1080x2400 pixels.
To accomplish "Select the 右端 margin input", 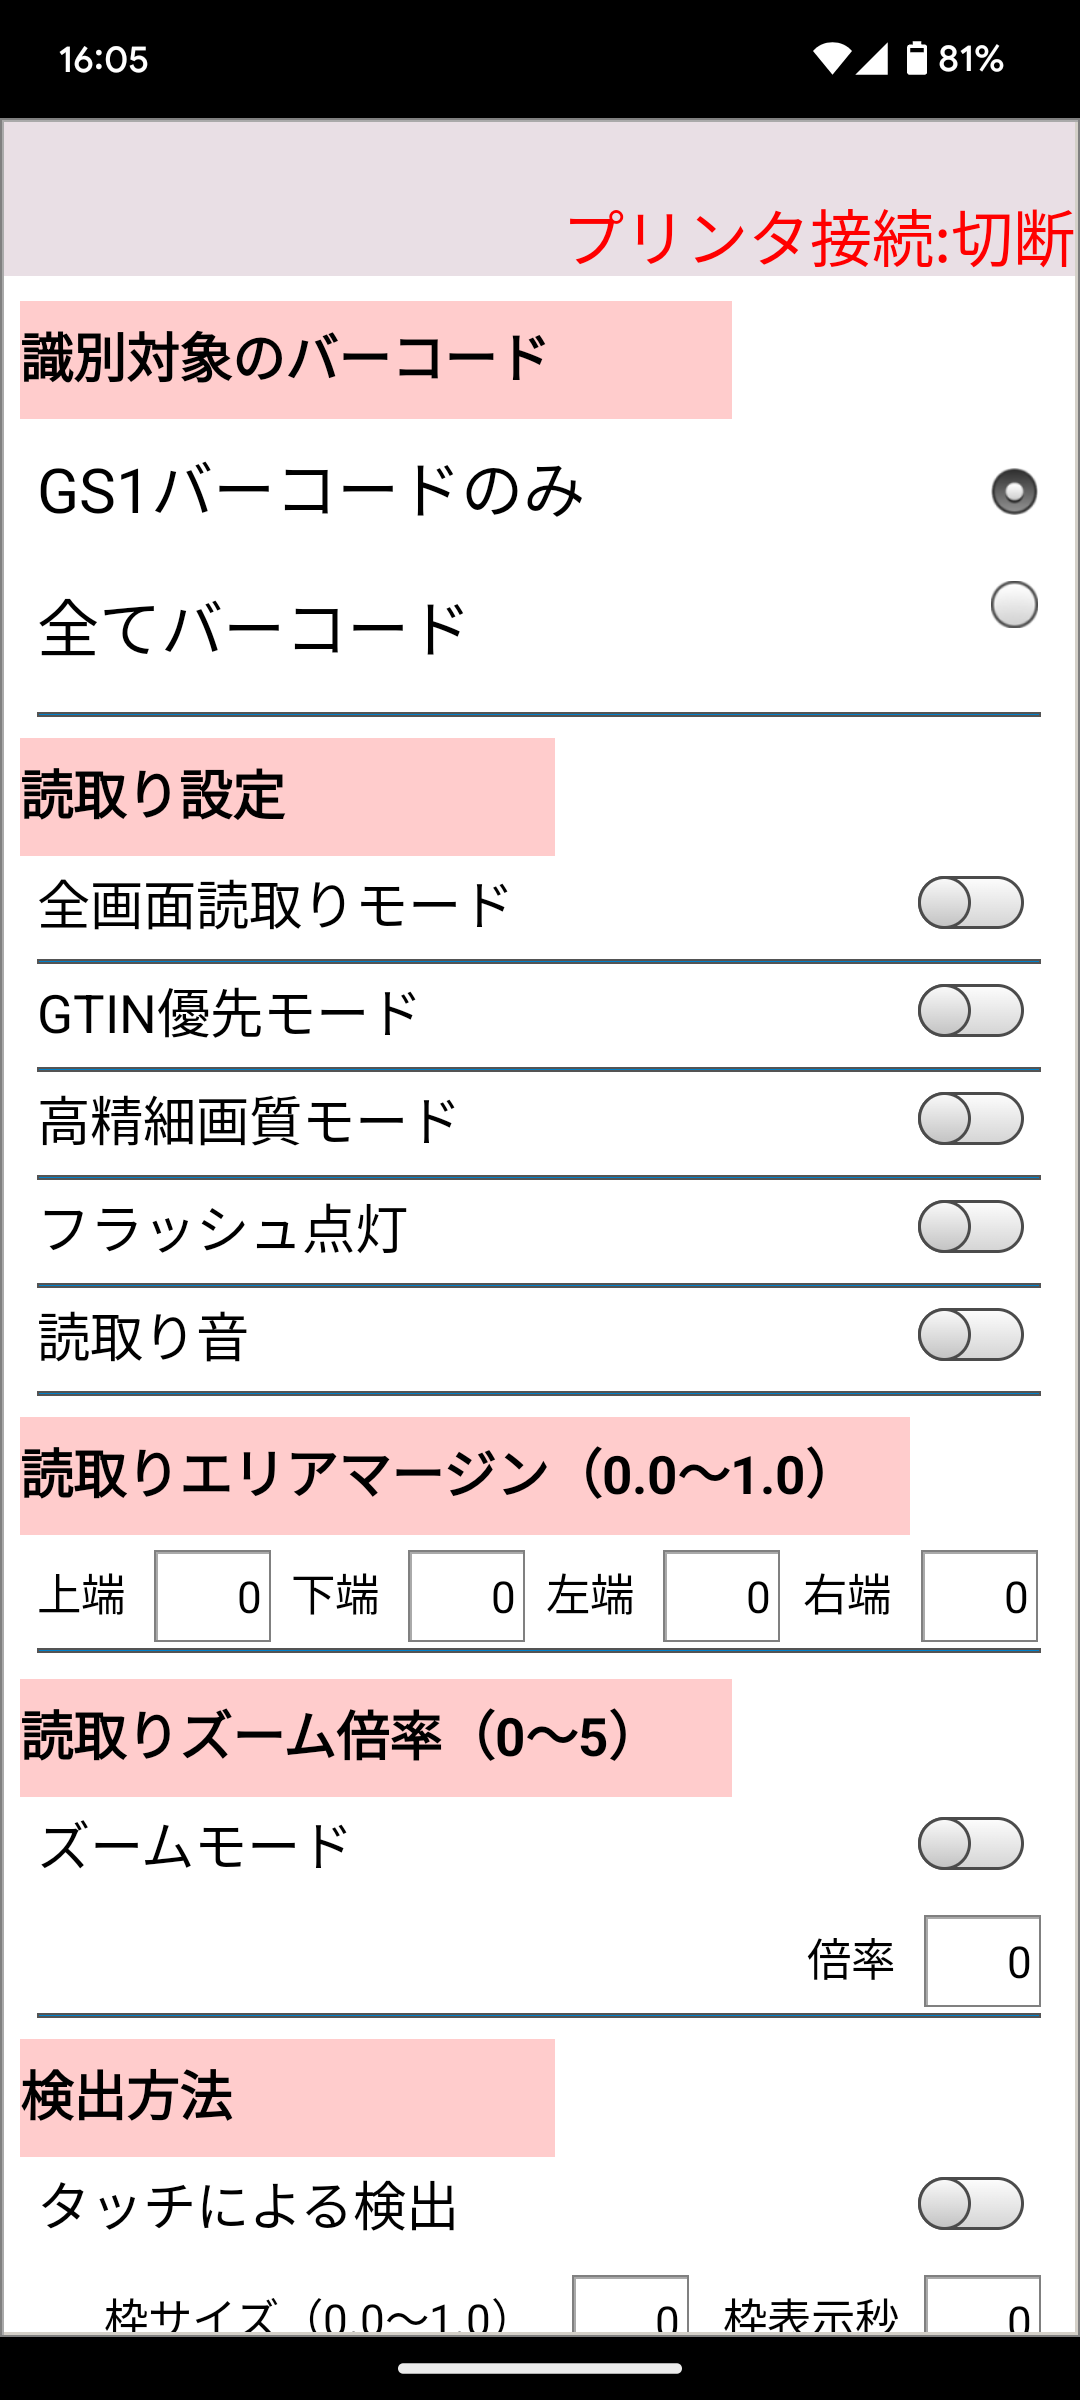I will click(x=979, y=1596).
